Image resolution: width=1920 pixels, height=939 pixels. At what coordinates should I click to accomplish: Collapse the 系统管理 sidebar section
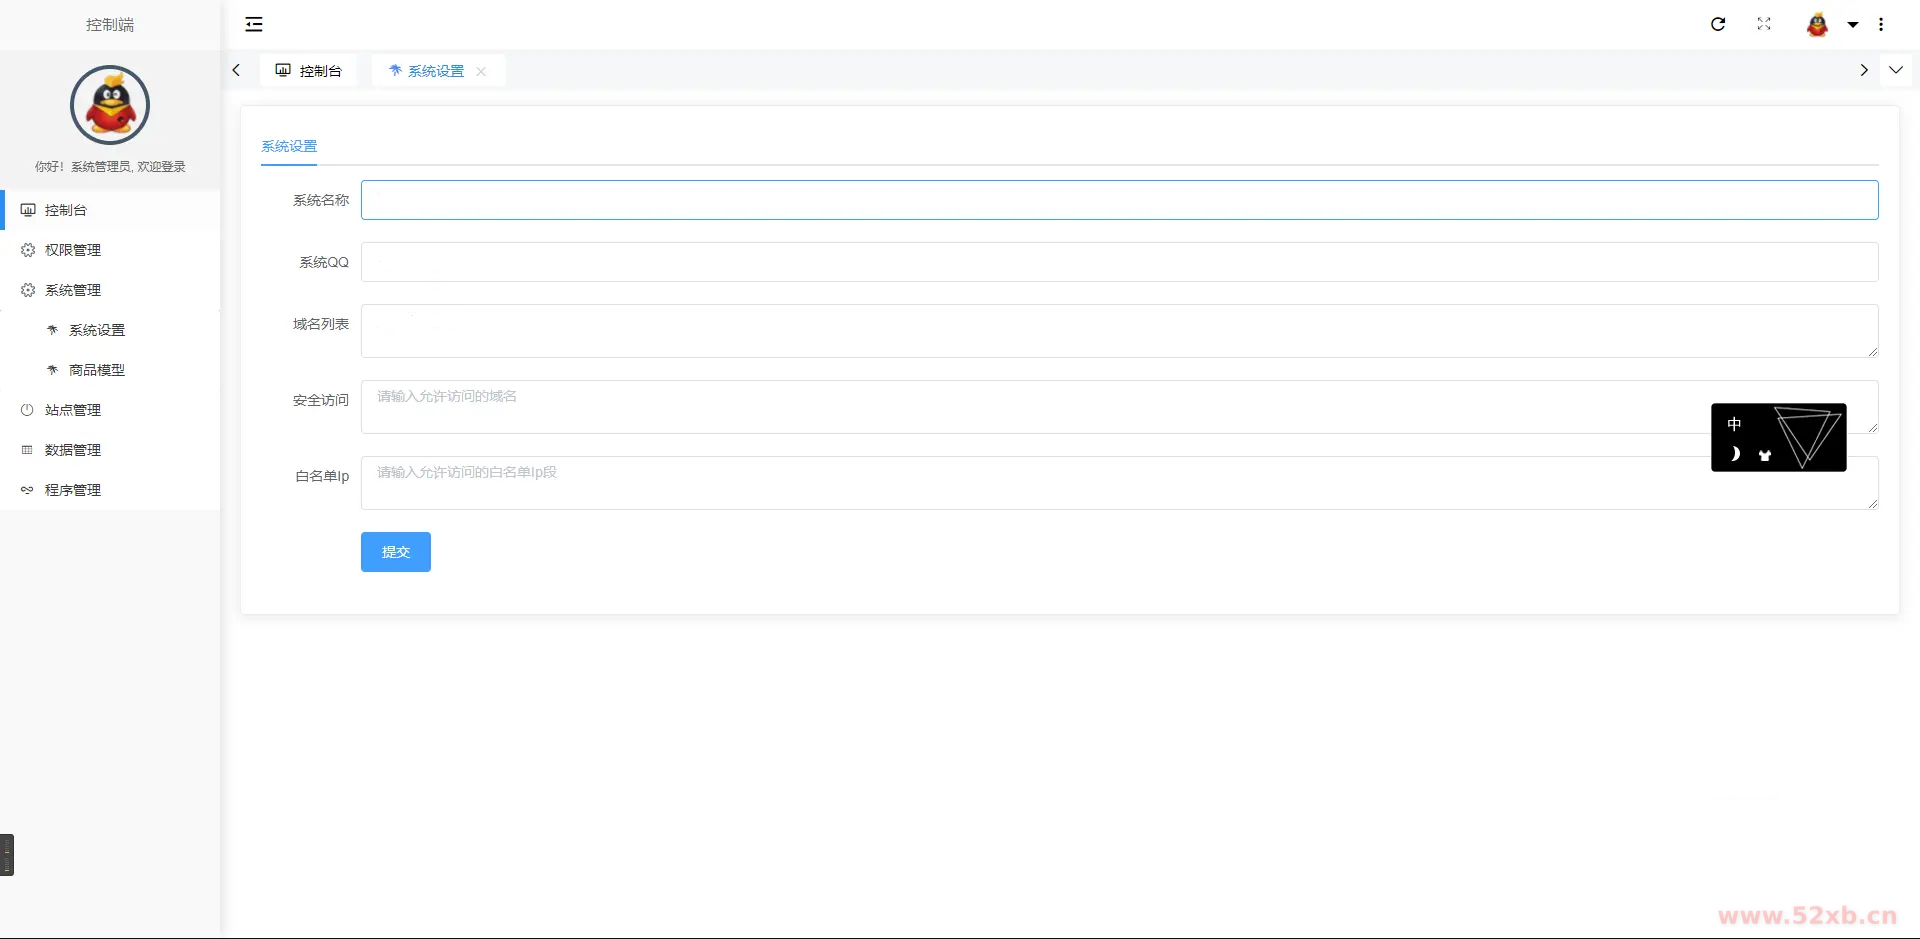[73, 290]
